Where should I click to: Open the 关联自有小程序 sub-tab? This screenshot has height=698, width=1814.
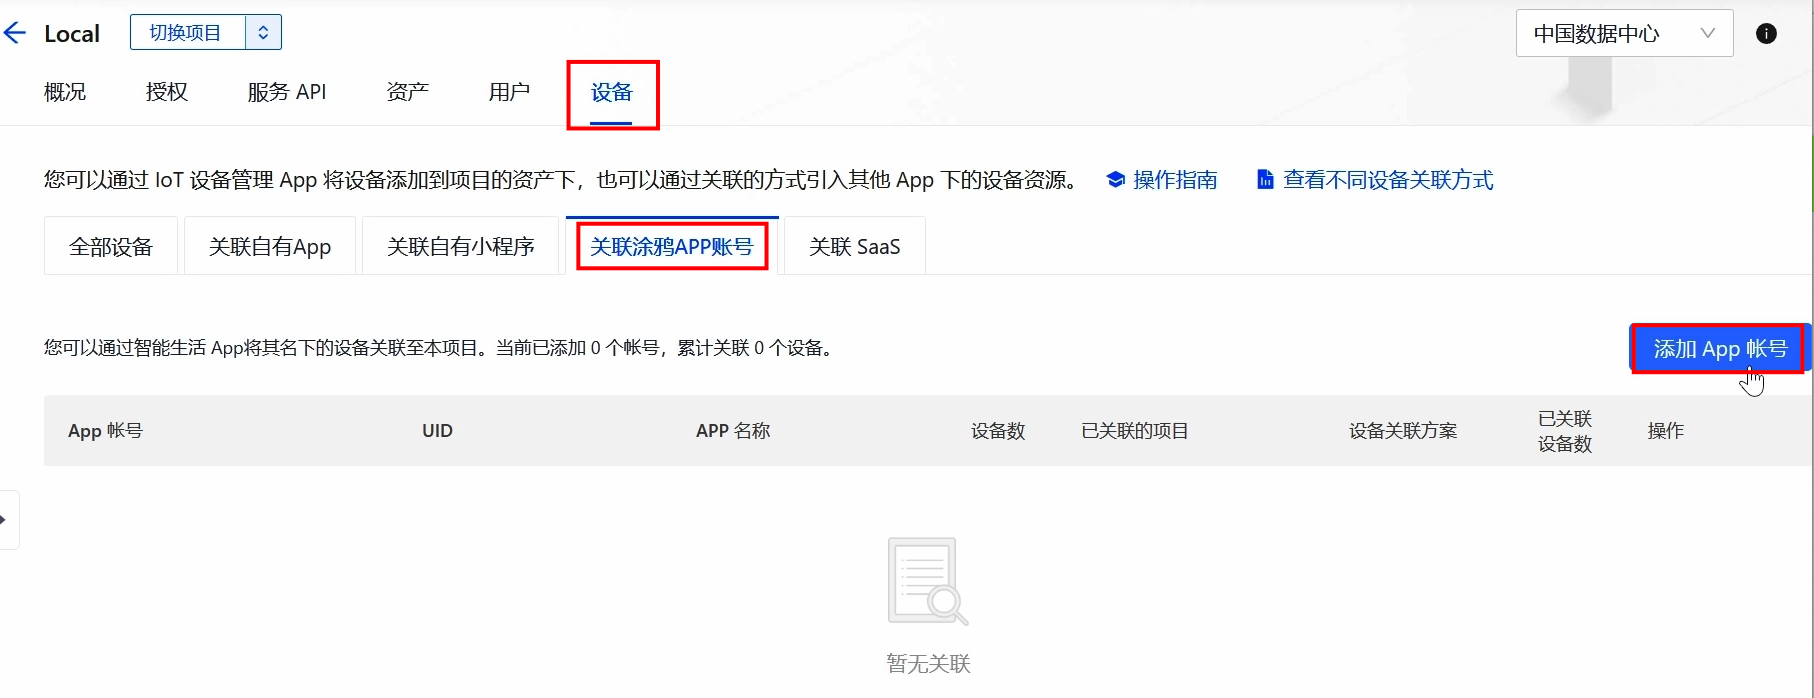[x=461, y=246]
